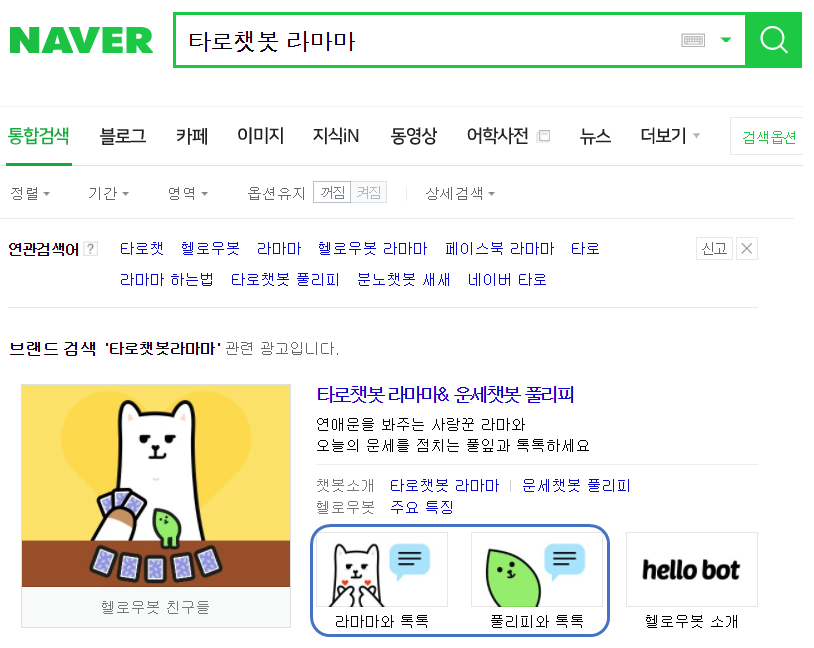Turn 옵션유지 off with 꺼짐
814x648 pixels.
332,193
